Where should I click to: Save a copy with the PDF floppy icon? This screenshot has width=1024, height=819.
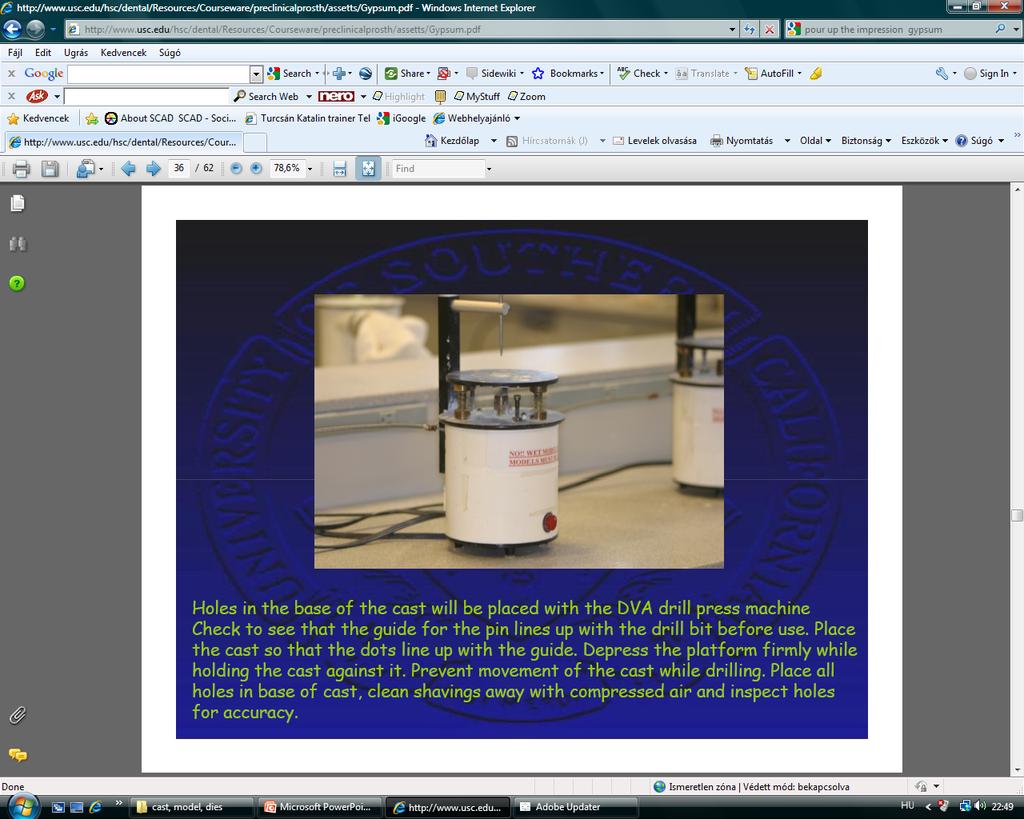point(50,169)
